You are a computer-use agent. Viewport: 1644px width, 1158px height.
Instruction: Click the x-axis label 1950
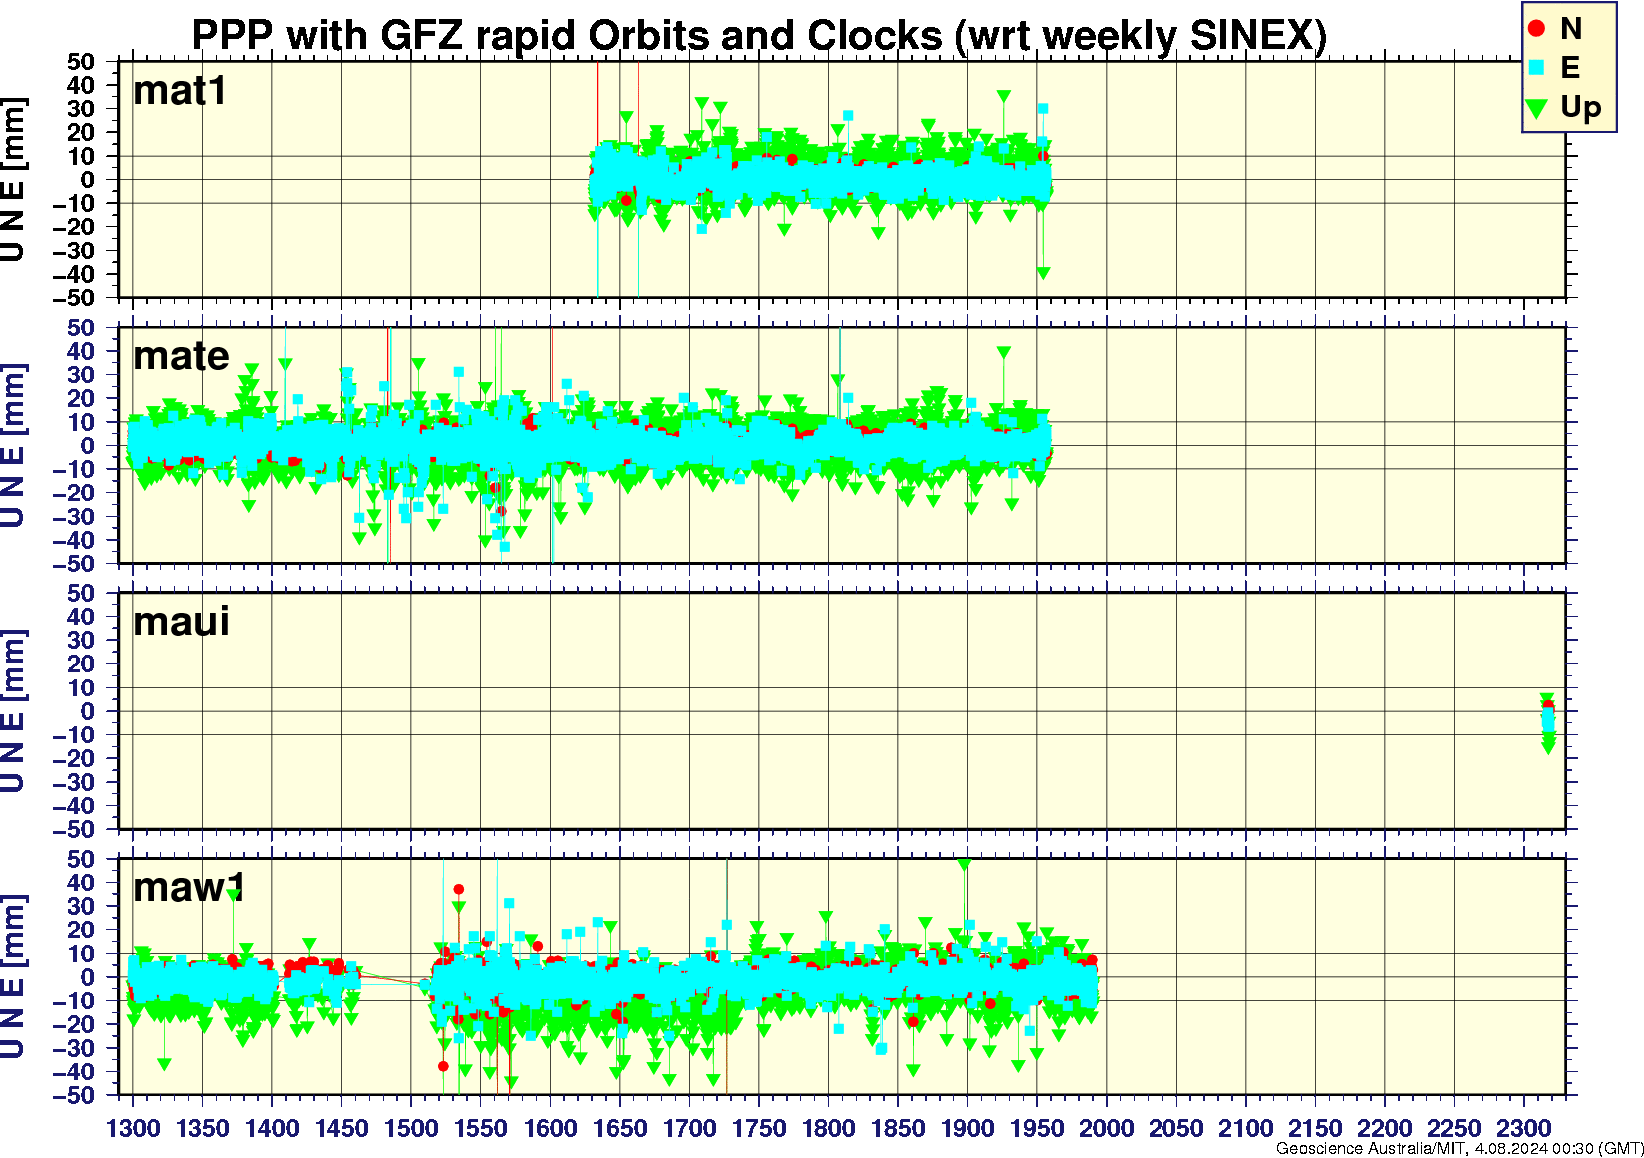click(1037, 1128)
